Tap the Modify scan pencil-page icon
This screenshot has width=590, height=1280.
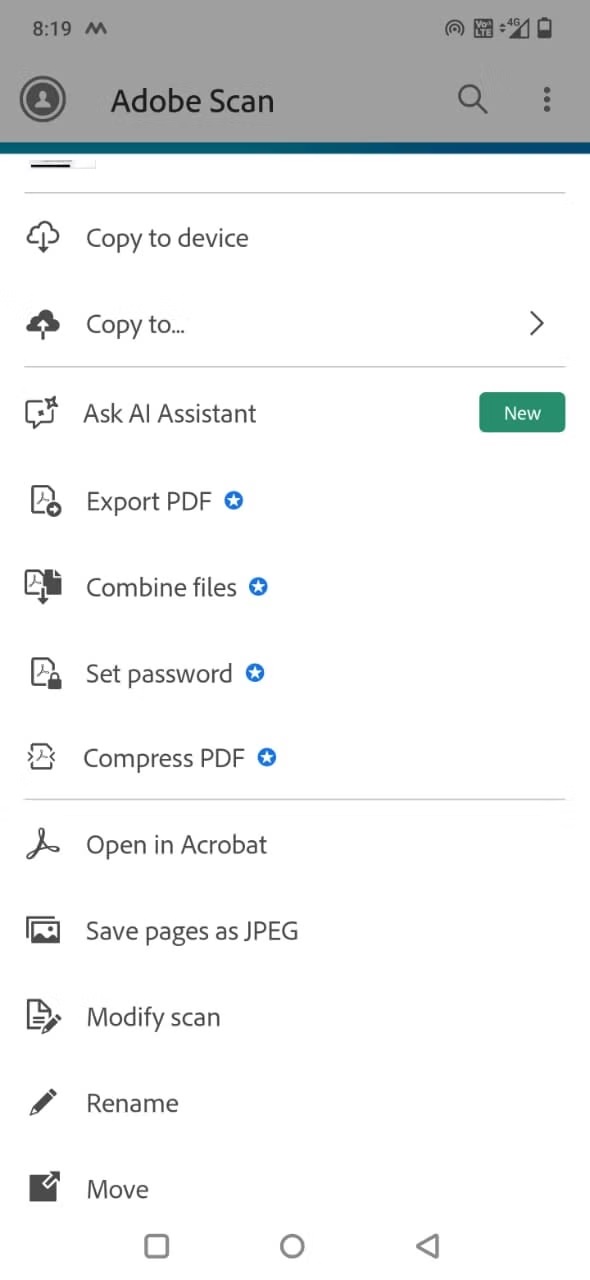click(x=43, y=1017)
